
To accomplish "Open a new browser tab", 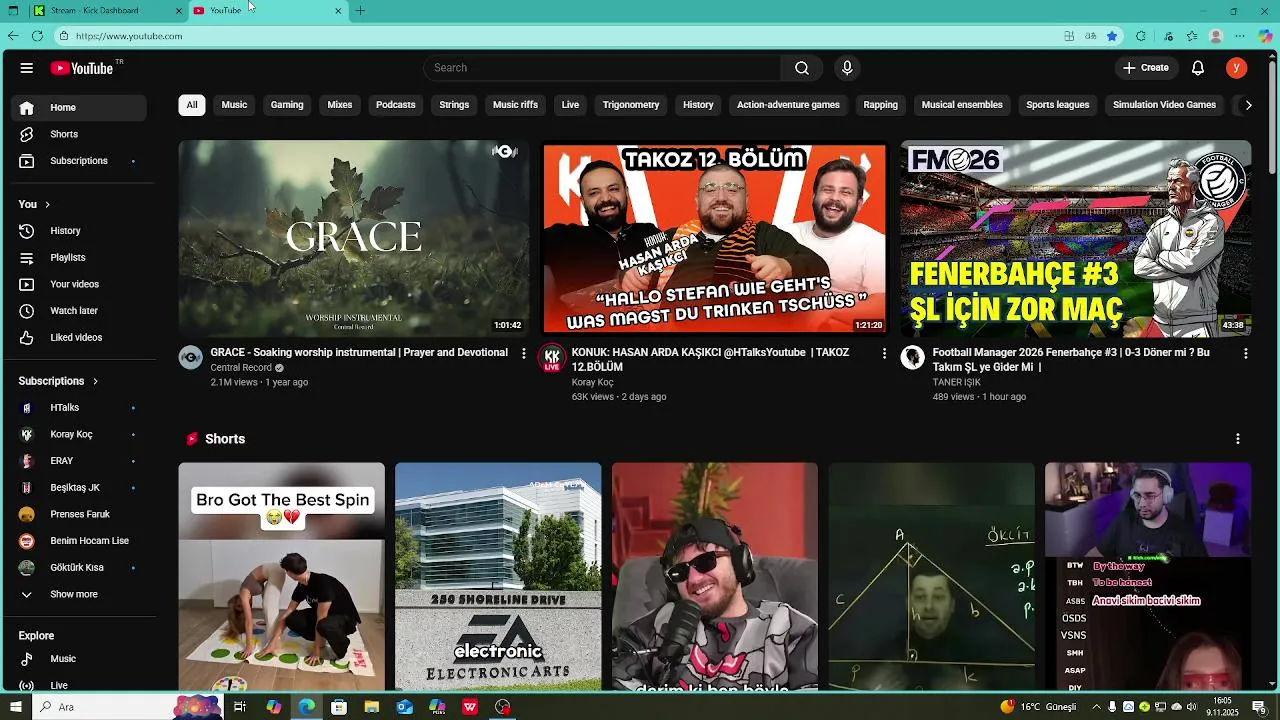I will point(360,11).
